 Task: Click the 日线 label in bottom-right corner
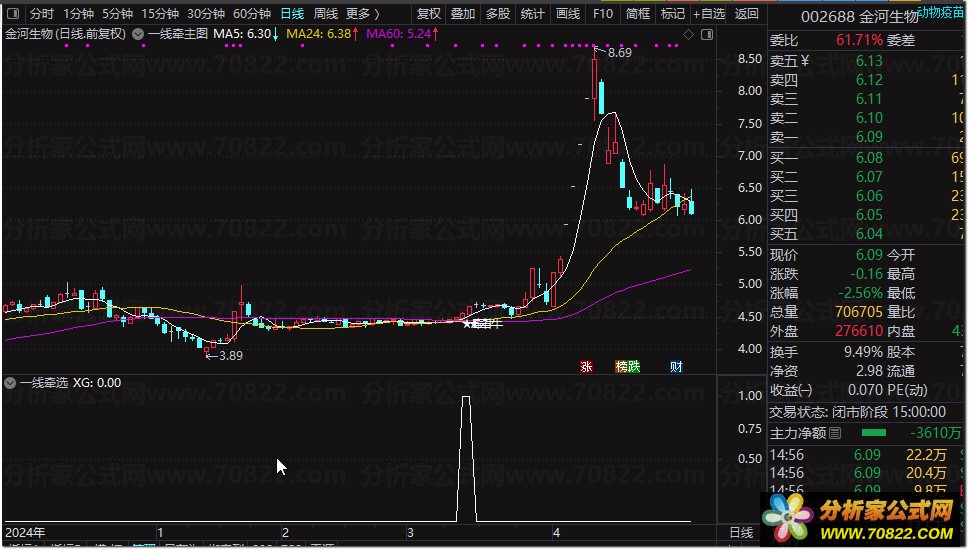pyautogui.click(x=741, y=533)
